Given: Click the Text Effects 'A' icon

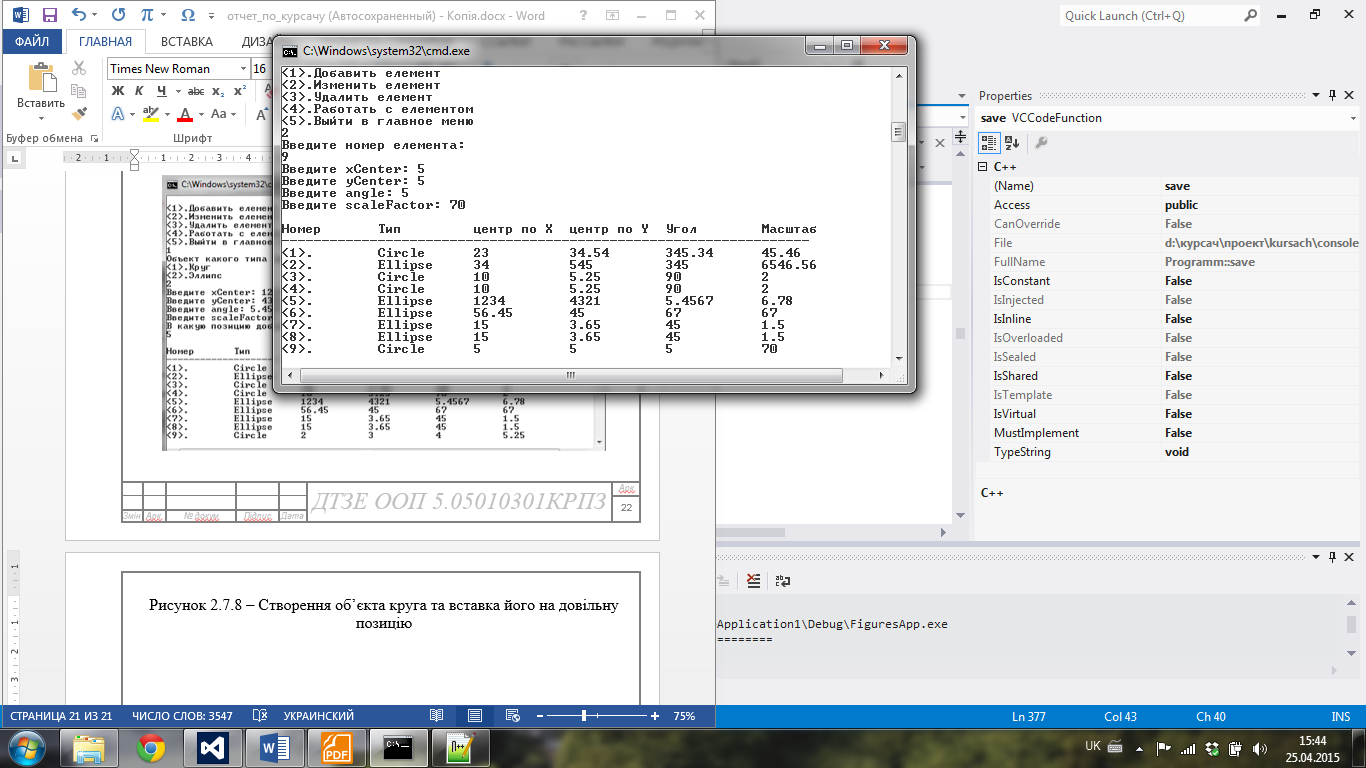Looking at the screenshot, I should [117, 114].
